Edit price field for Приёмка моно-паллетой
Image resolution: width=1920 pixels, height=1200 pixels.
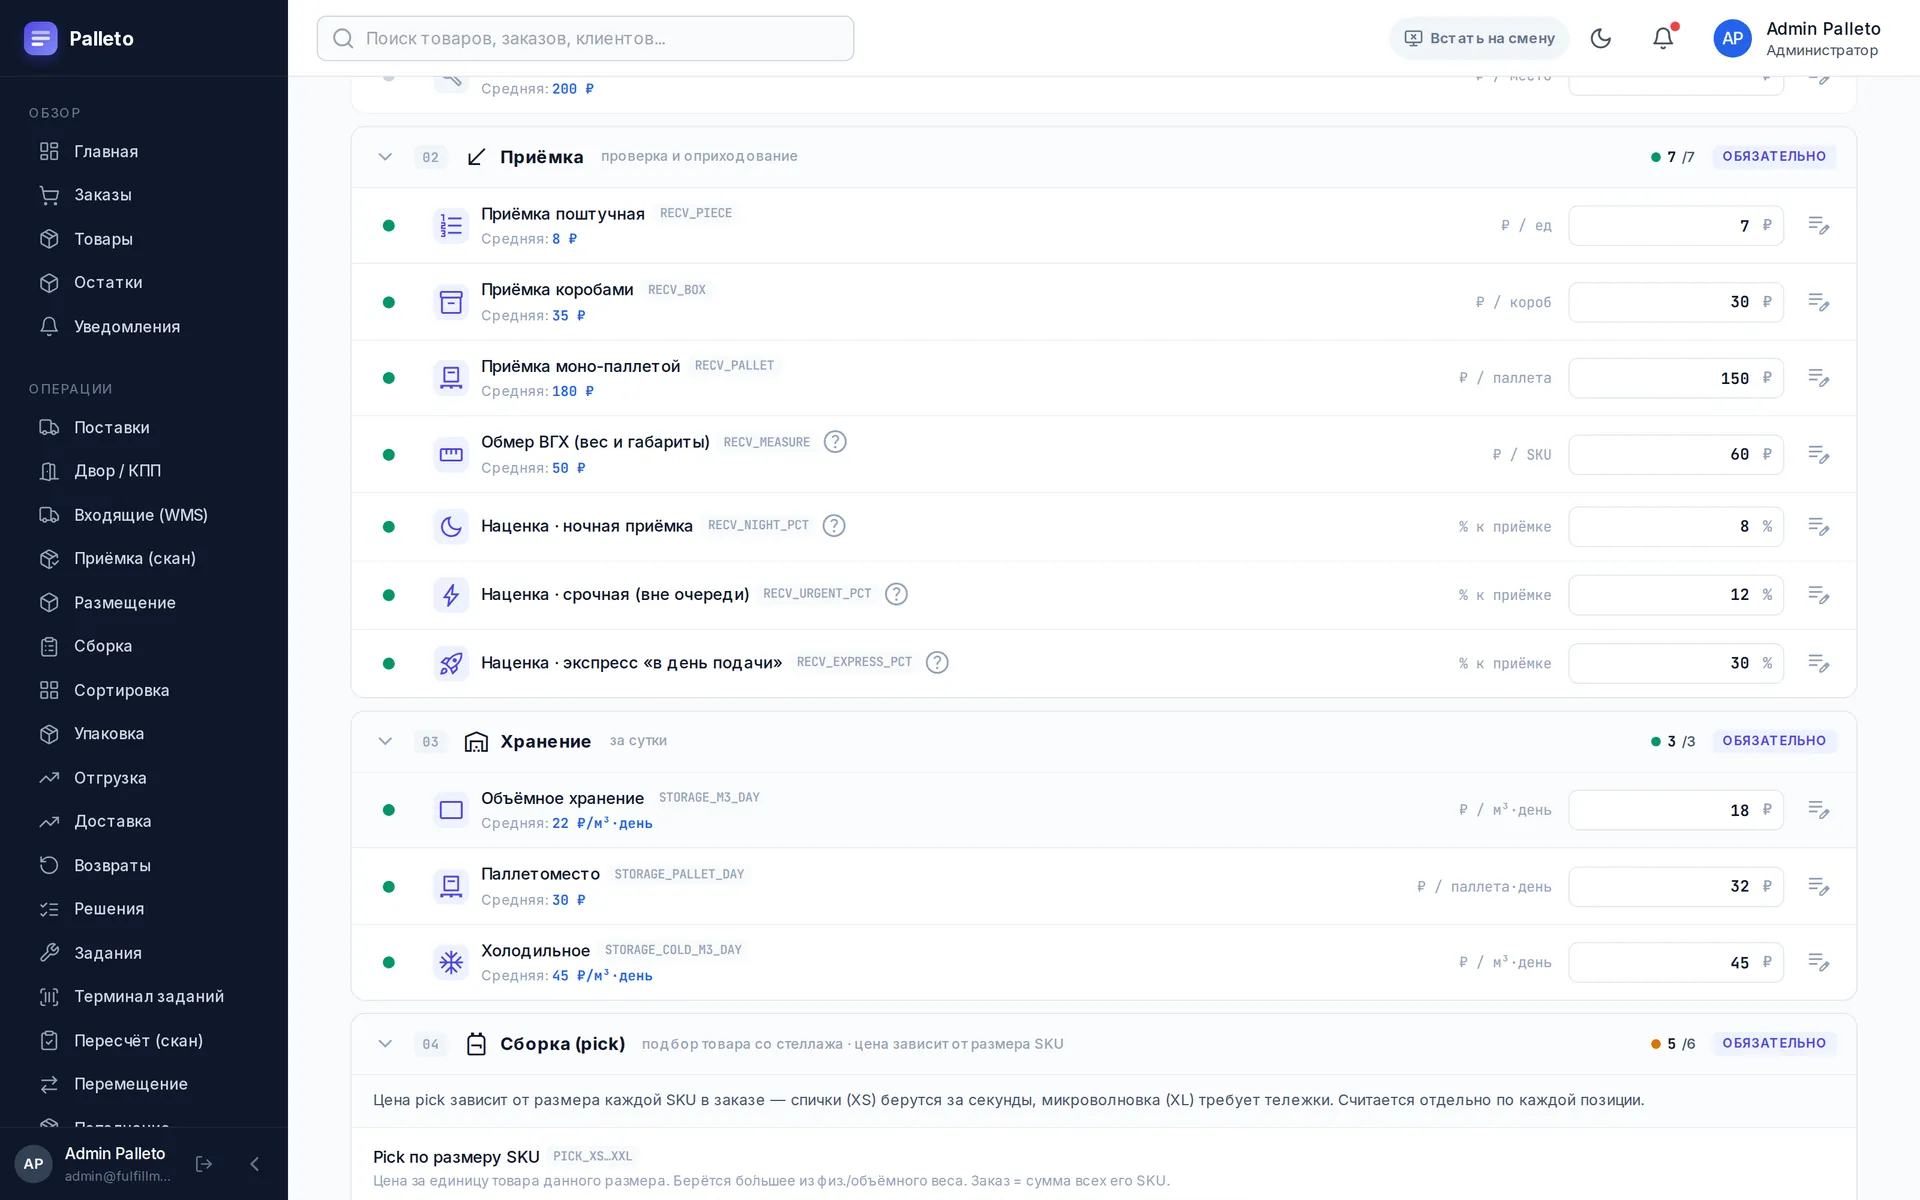click(1675, 378)
